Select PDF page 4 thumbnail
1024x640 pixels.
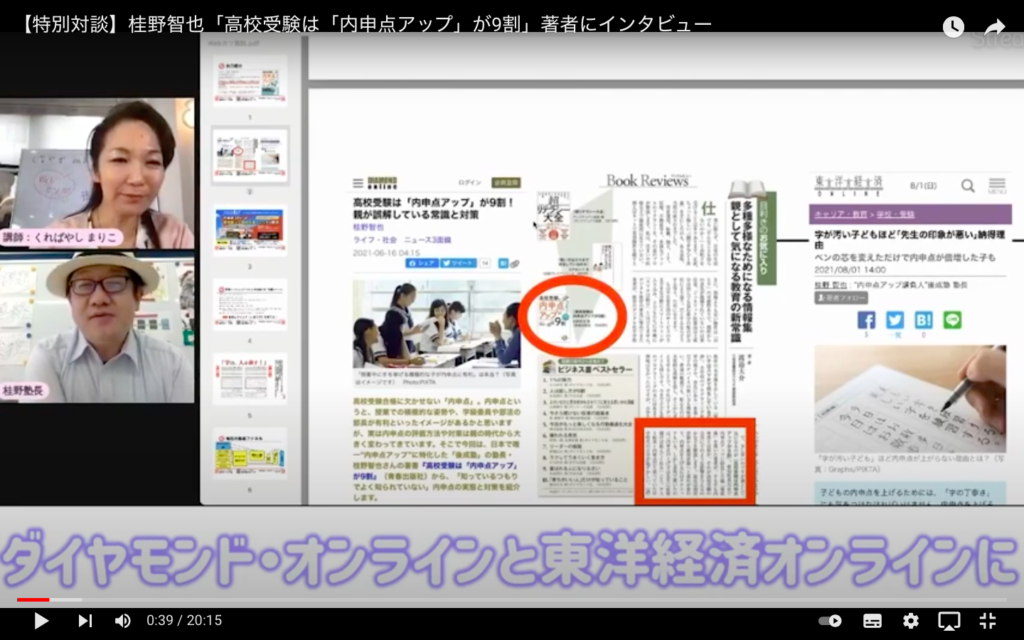point(249,304)
